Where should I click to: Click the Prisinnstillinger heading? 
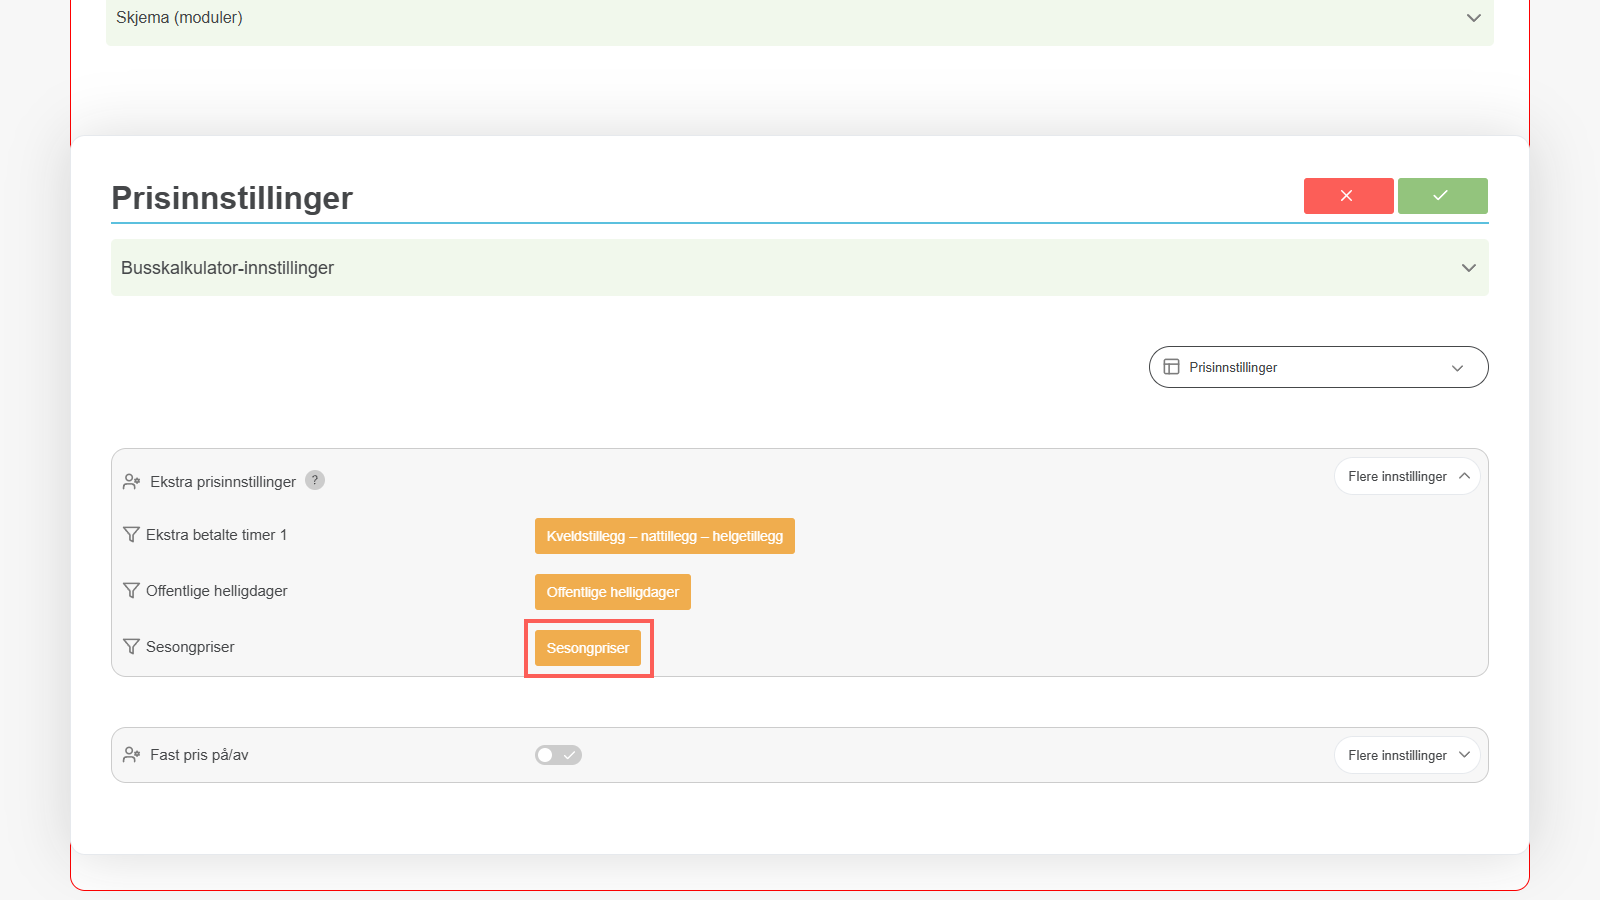pos(232,198)
